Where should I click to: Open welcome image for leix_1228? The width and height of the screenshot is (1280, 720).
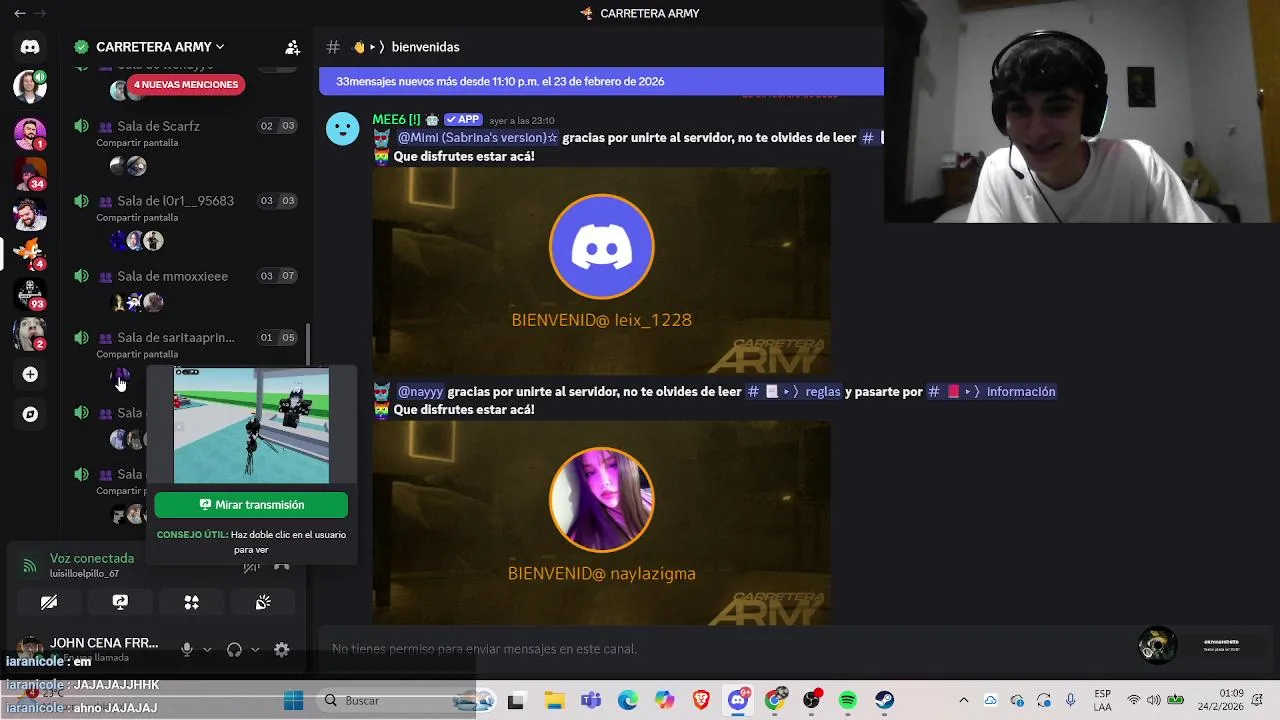[x=601, y=271]
